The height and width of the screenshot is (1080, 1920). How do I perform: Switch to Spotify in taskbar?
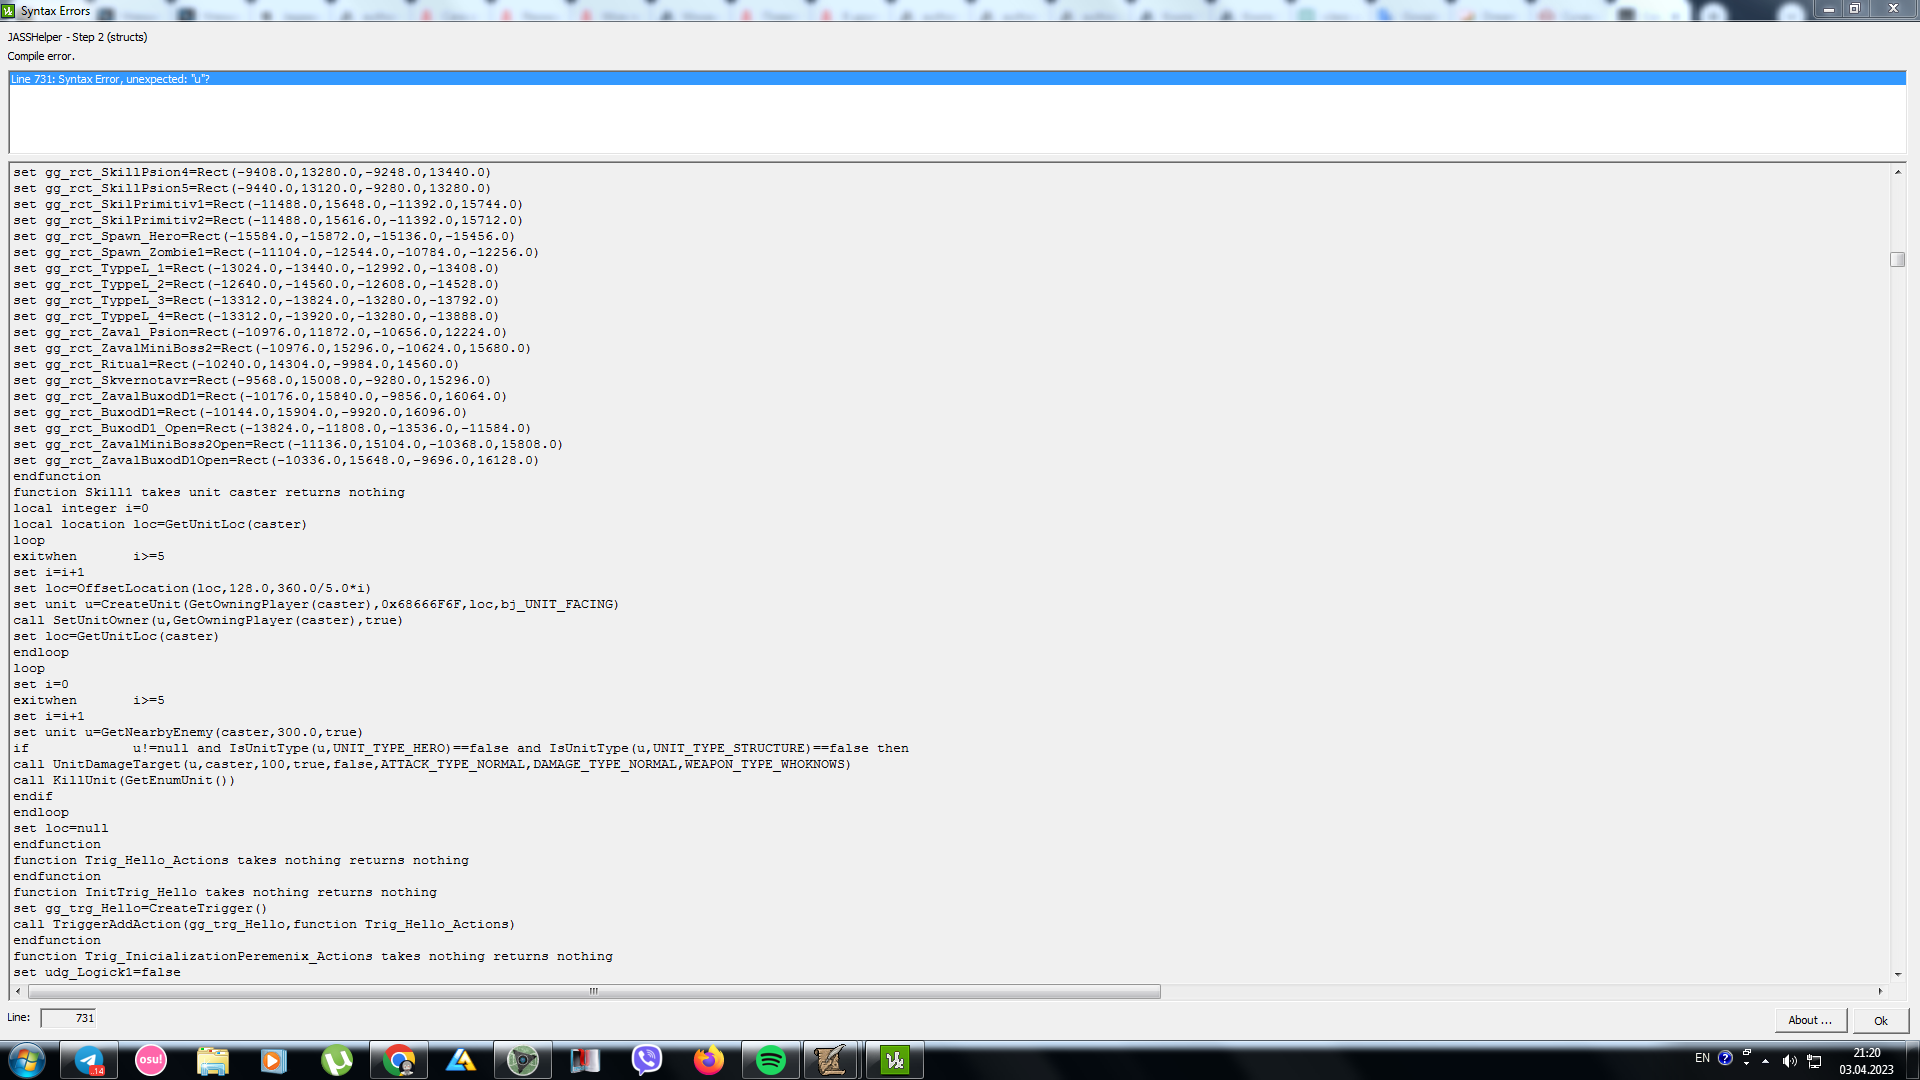click(x=770, y=1060)
